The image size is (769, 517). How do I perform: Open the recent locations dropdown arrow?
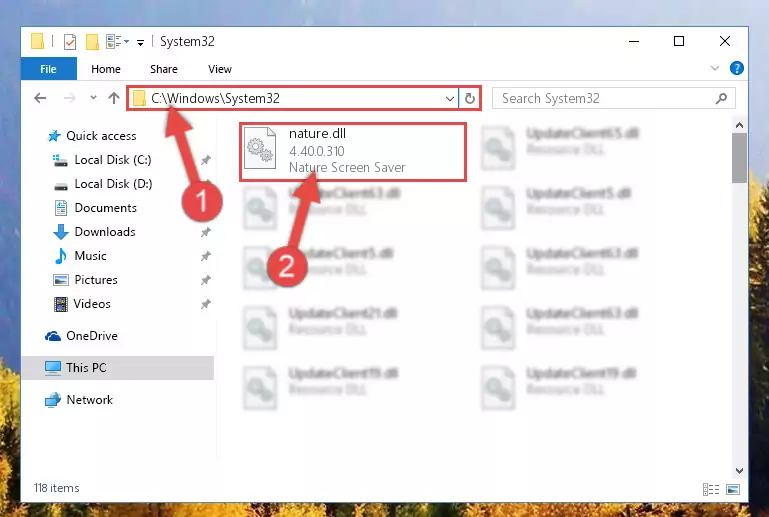tap(93, 98)
